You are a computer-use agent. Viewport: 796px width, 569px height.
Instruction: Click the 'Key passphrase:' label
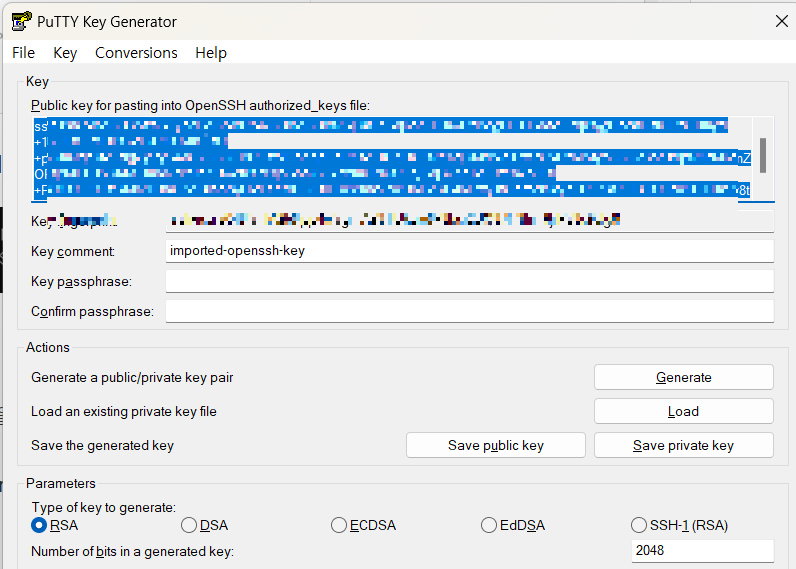81,282
